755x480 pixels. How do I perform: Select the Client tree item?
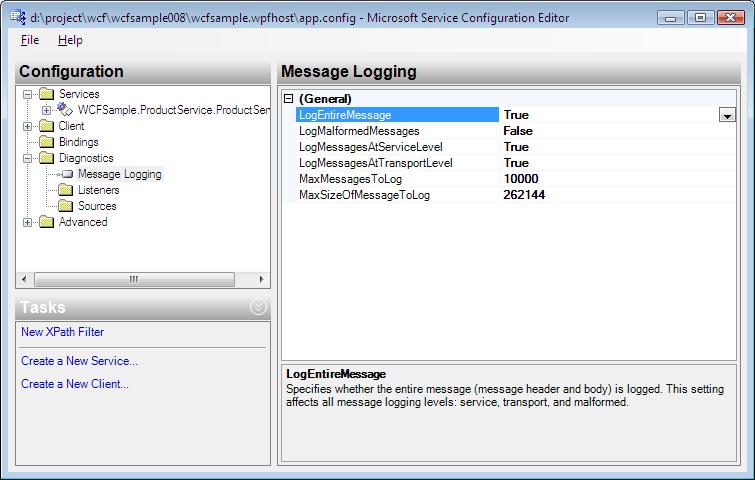[x=71, y=126]
